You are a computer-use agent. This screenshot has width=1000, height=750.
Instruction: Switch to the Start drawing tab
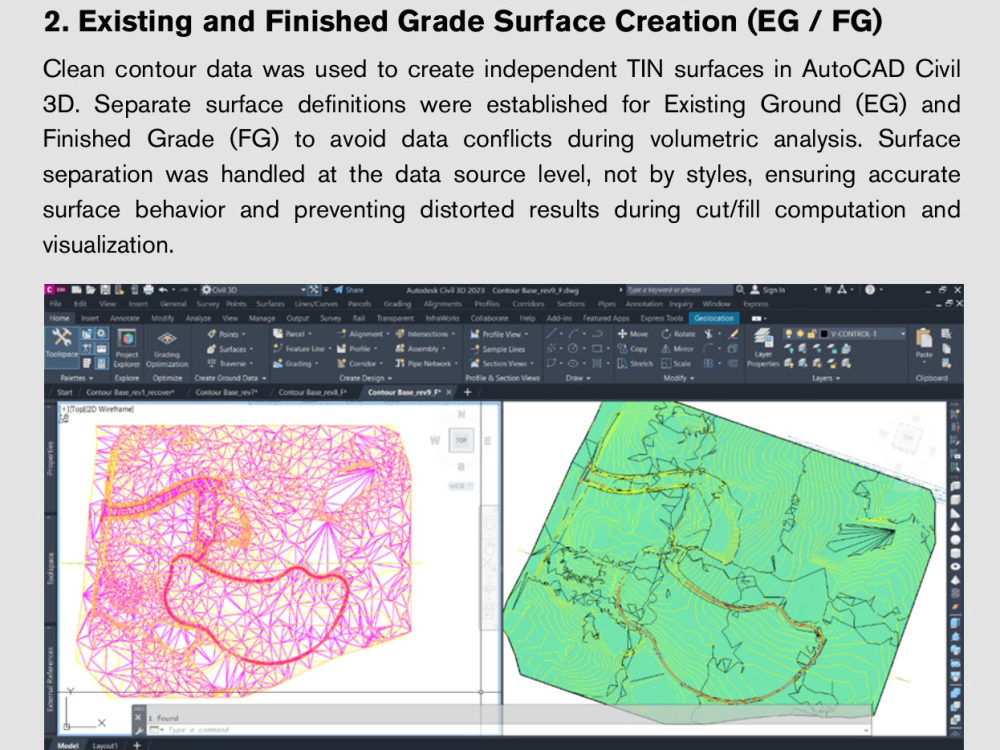point(64,392)
